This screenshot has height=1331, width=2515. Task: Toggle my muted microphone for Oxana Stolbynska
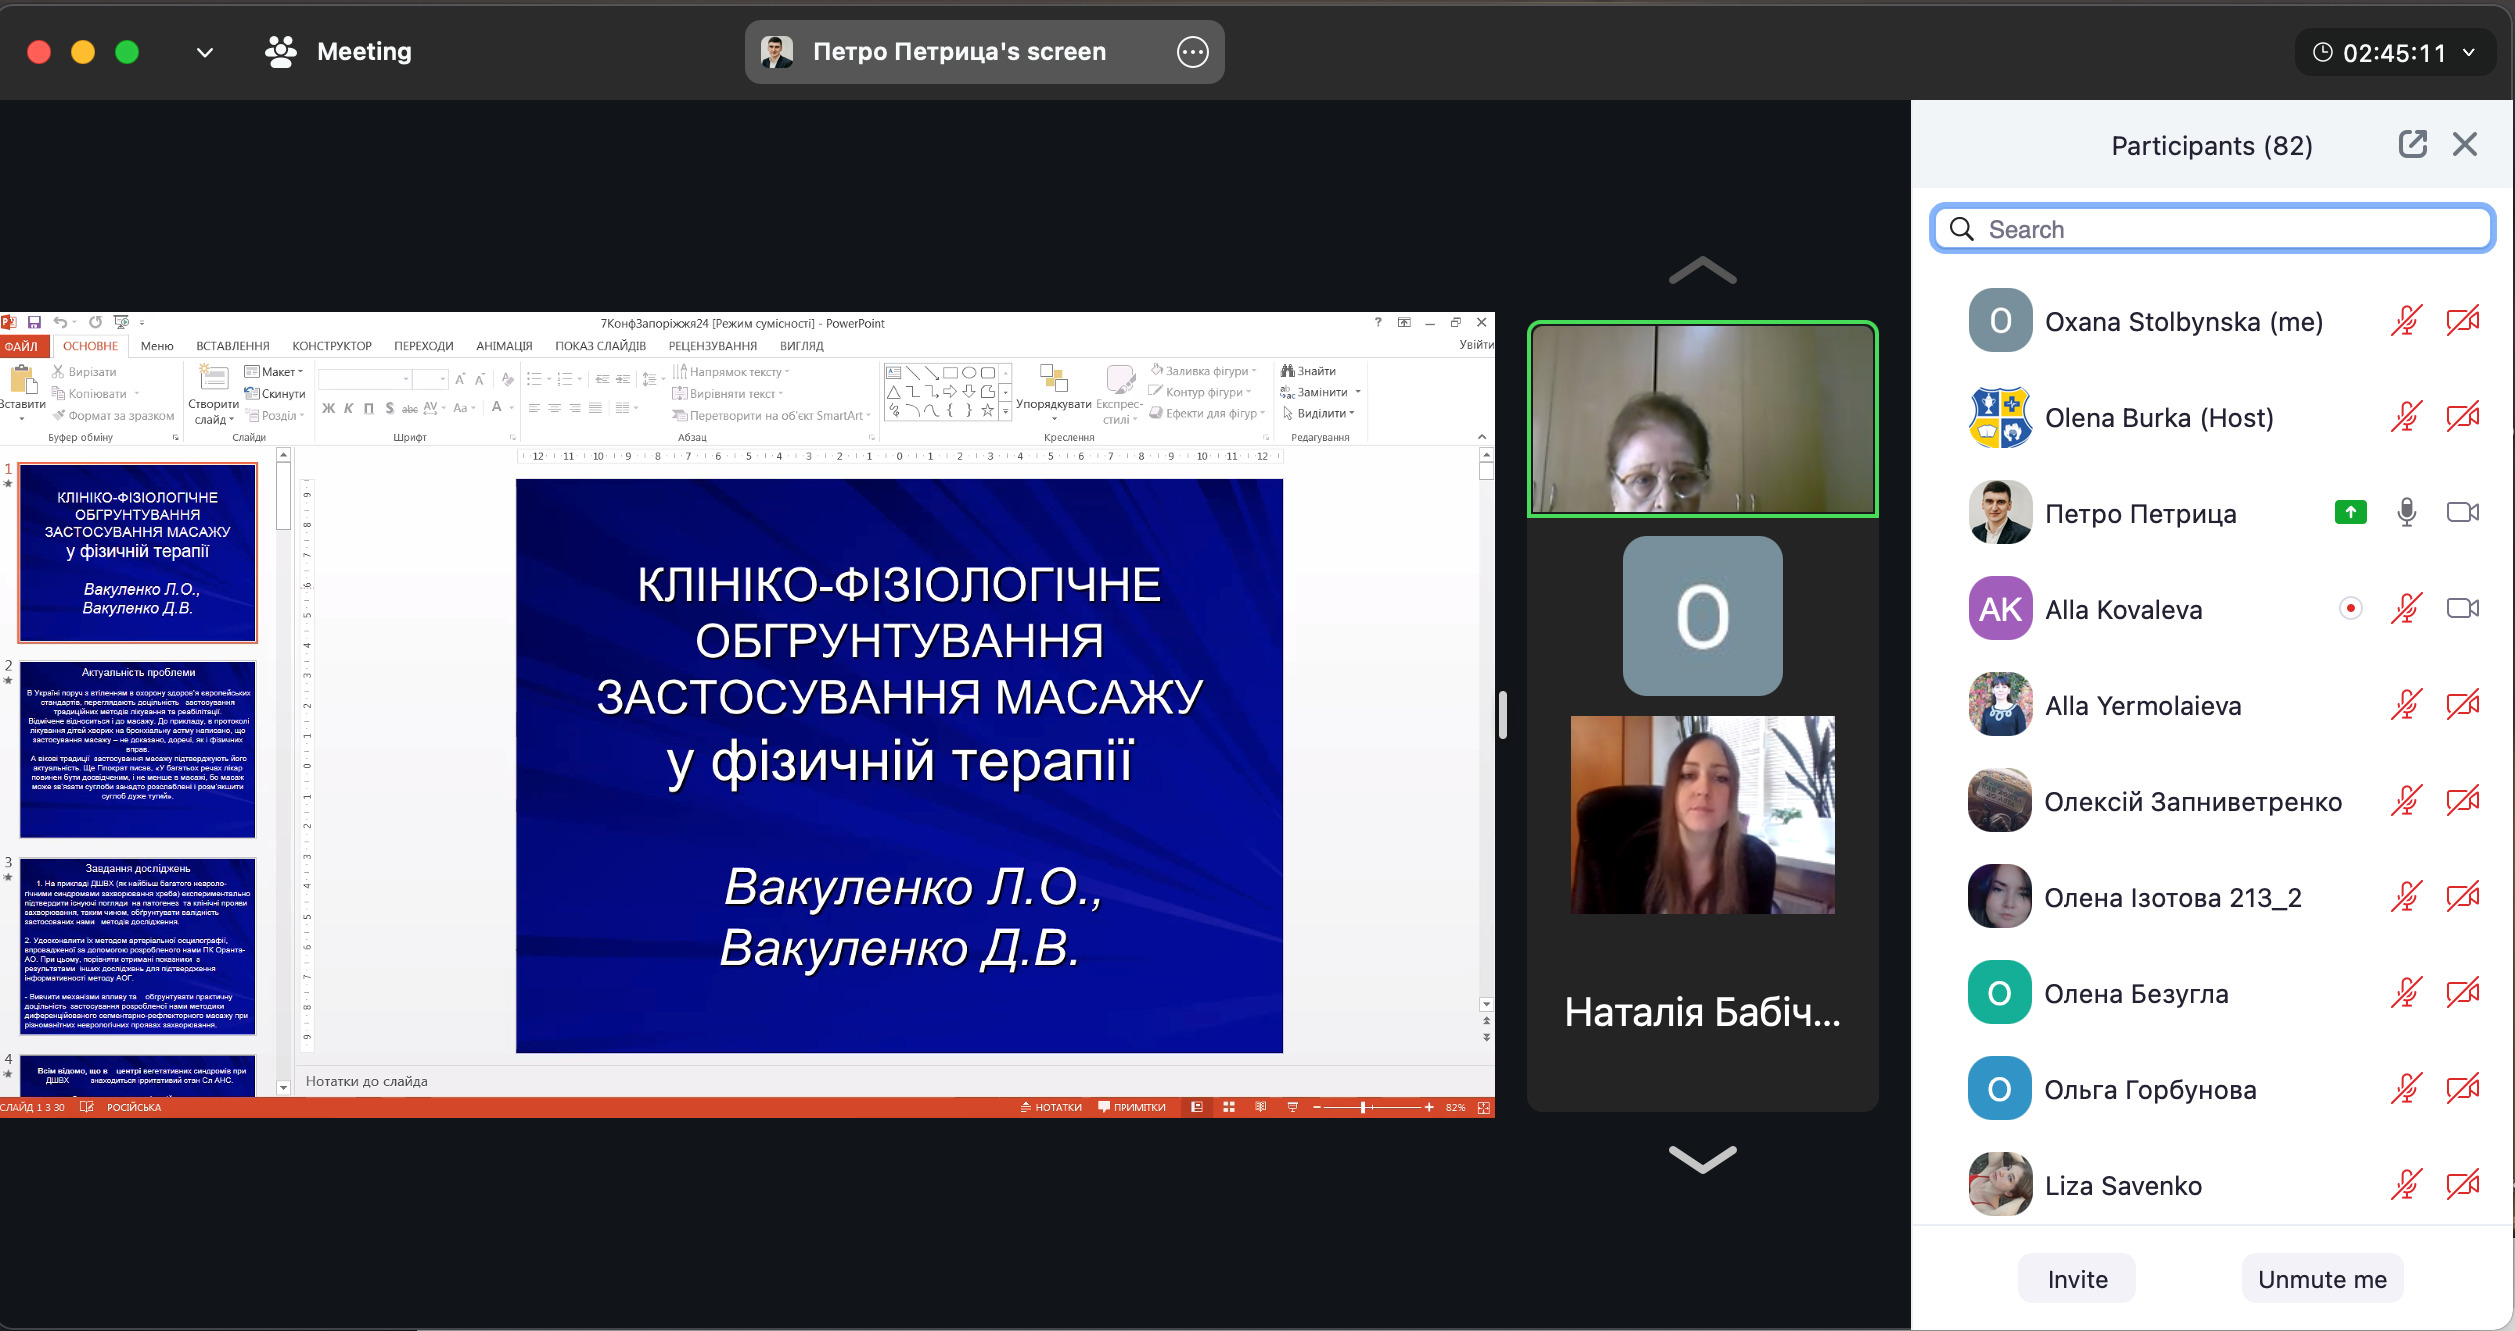(x=2406, y=321)
